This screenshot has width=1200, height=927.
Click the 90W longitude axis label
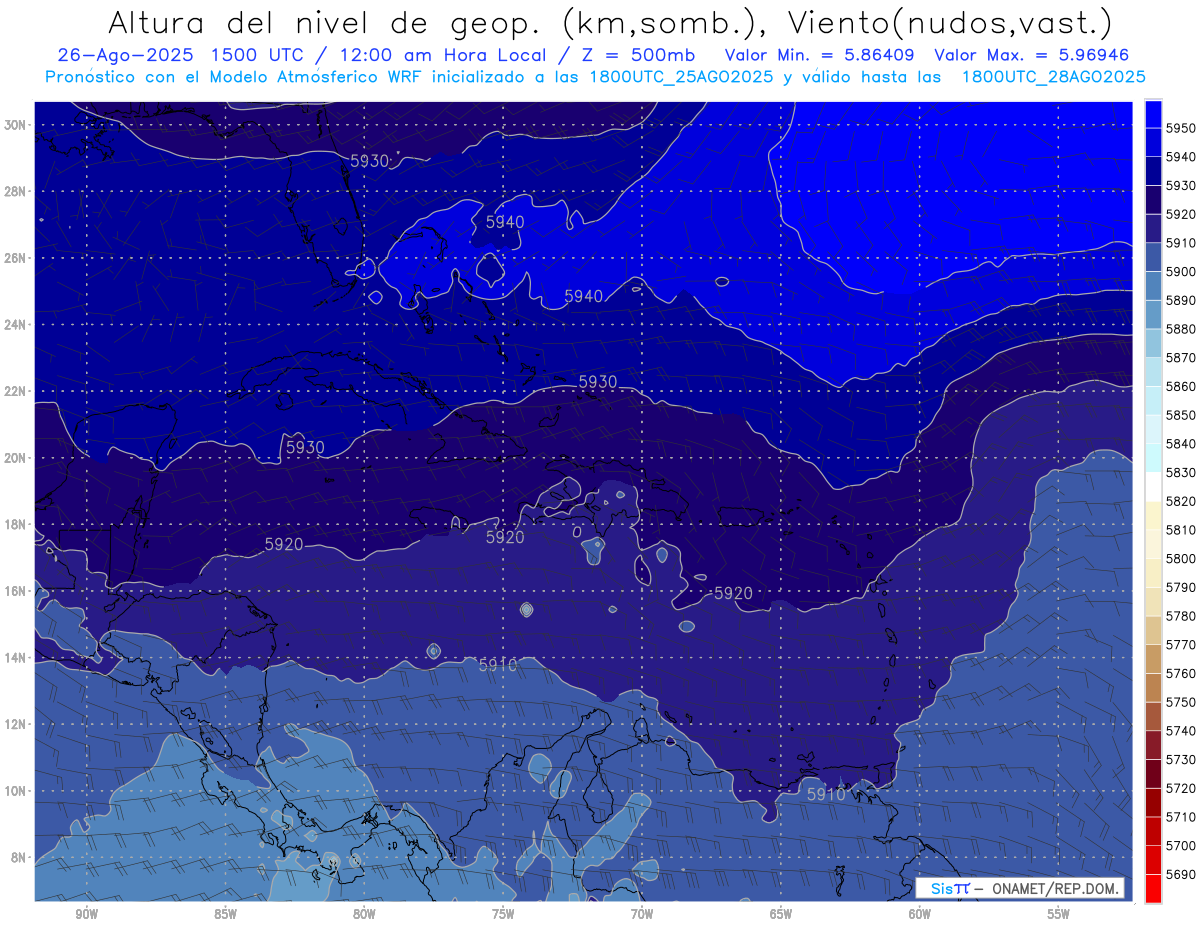point(86,914)
